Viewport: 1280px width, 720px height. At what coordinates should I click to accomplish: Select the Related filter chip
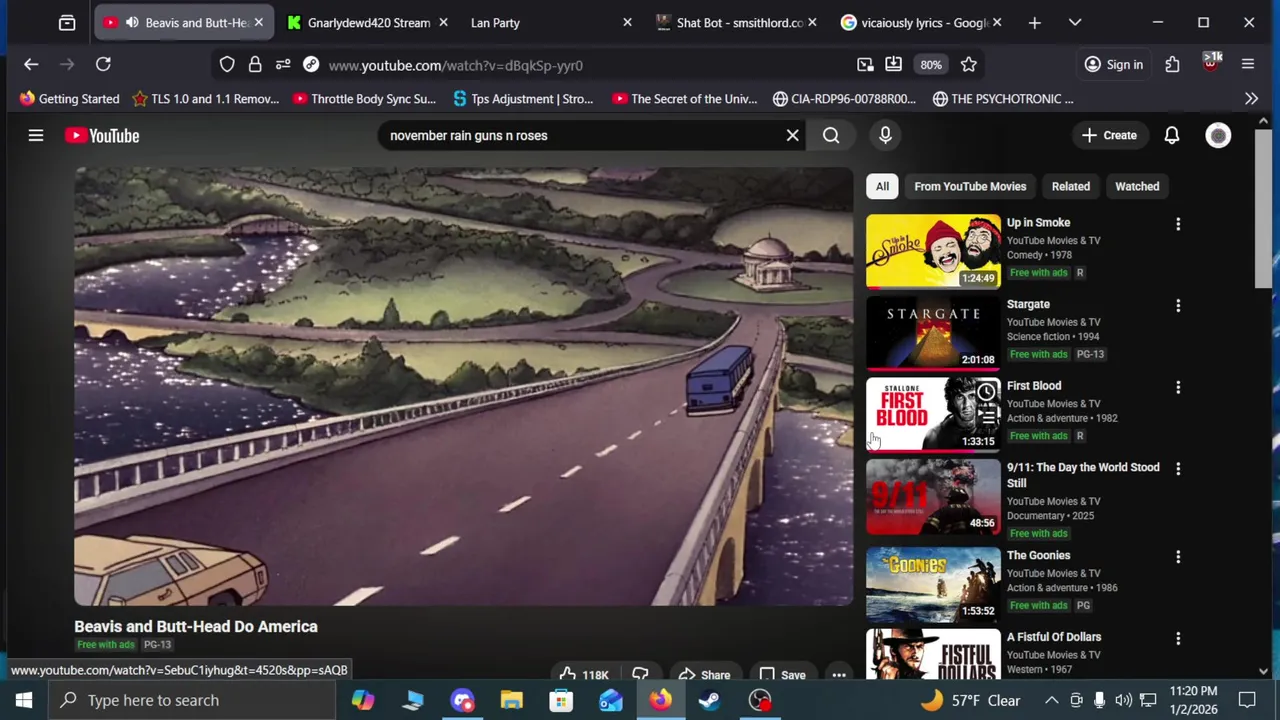[x=1070, y=186]
